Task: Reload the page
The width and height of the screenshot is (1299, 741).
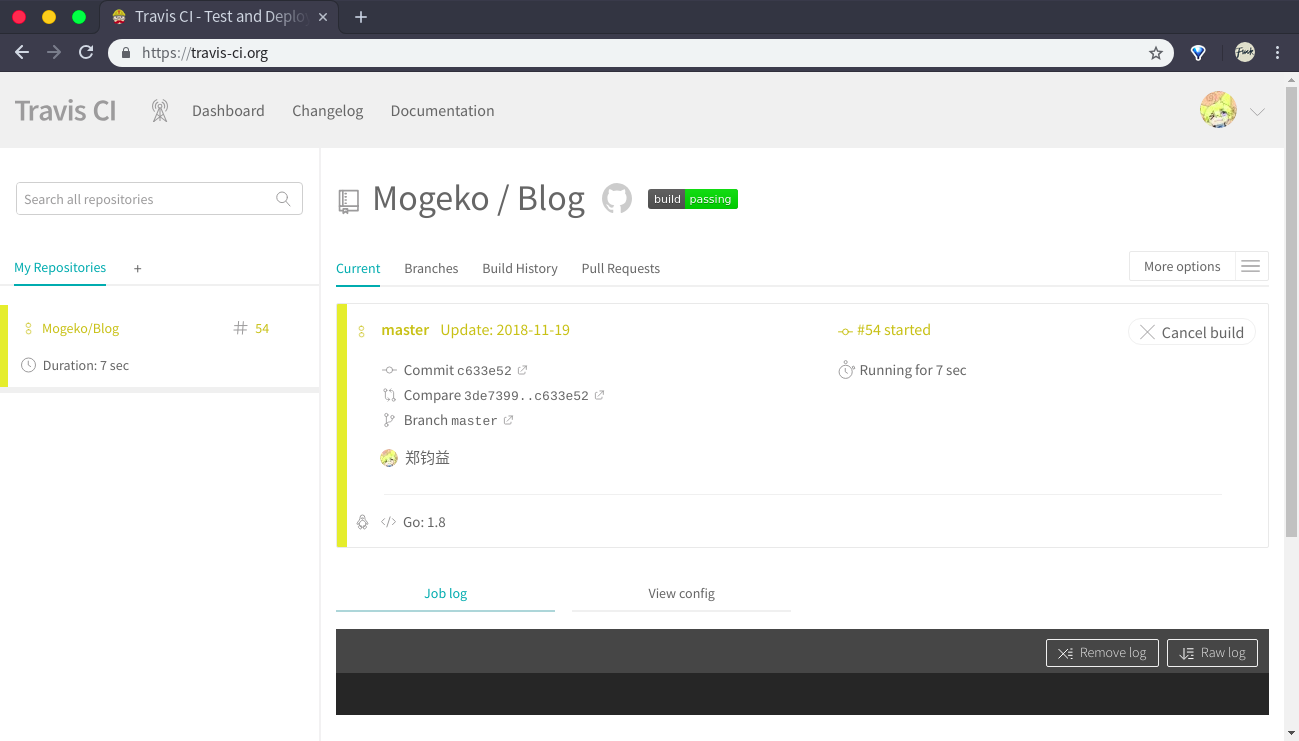Action: pyautogui.click(x=86, y=53)
